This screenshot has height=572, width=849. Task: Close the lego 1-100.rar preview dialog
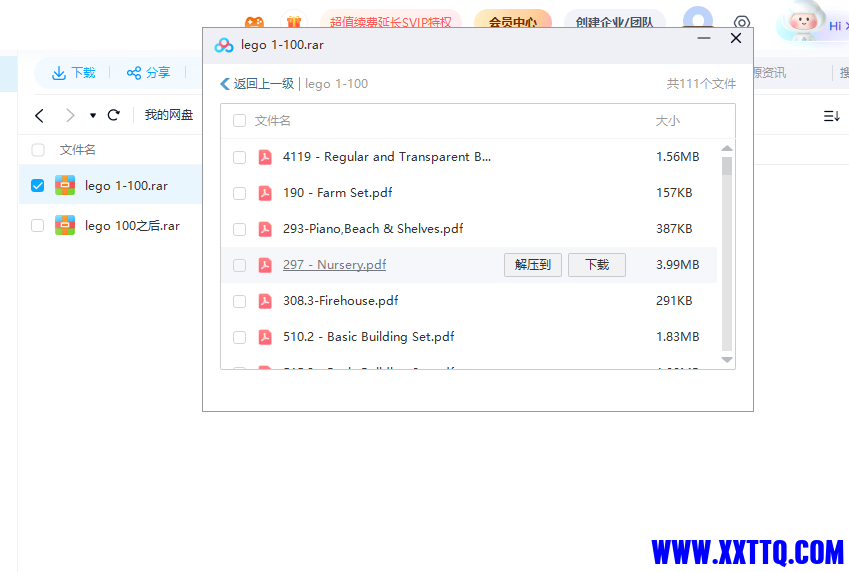point(736,38)
